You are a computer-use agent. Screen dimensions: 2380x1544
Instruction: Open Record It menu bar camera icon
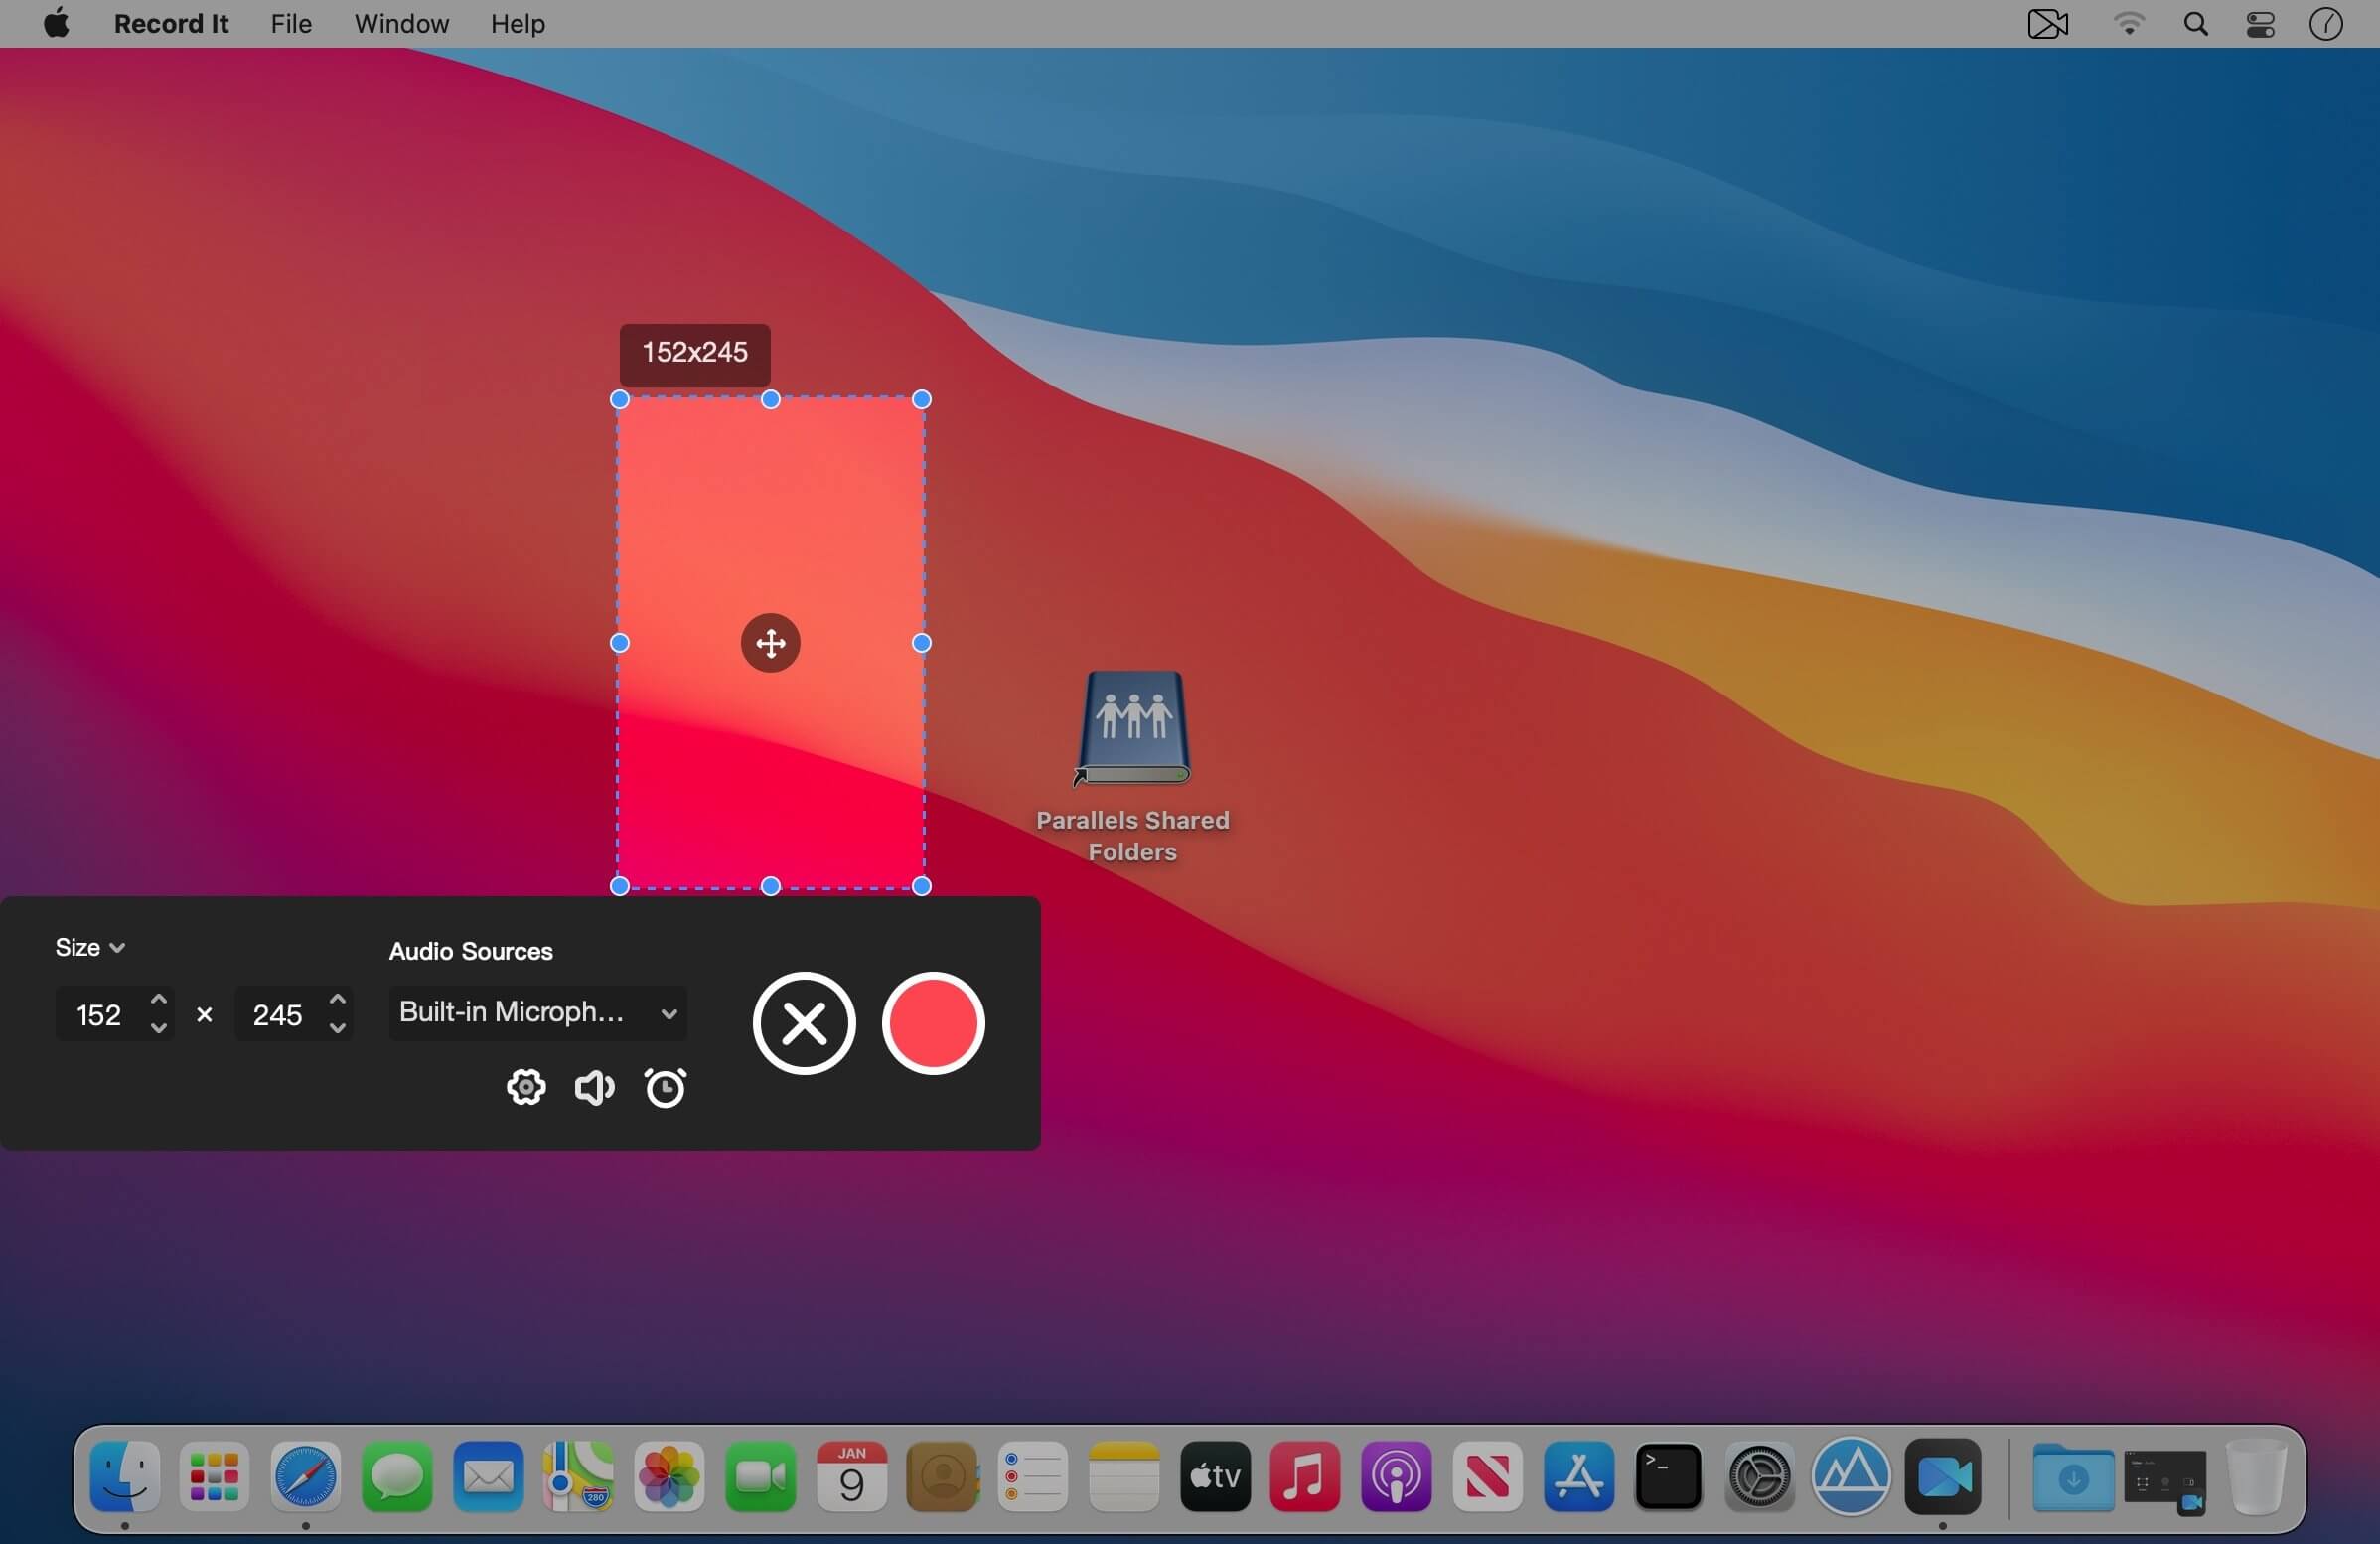tap(2047, 24)
